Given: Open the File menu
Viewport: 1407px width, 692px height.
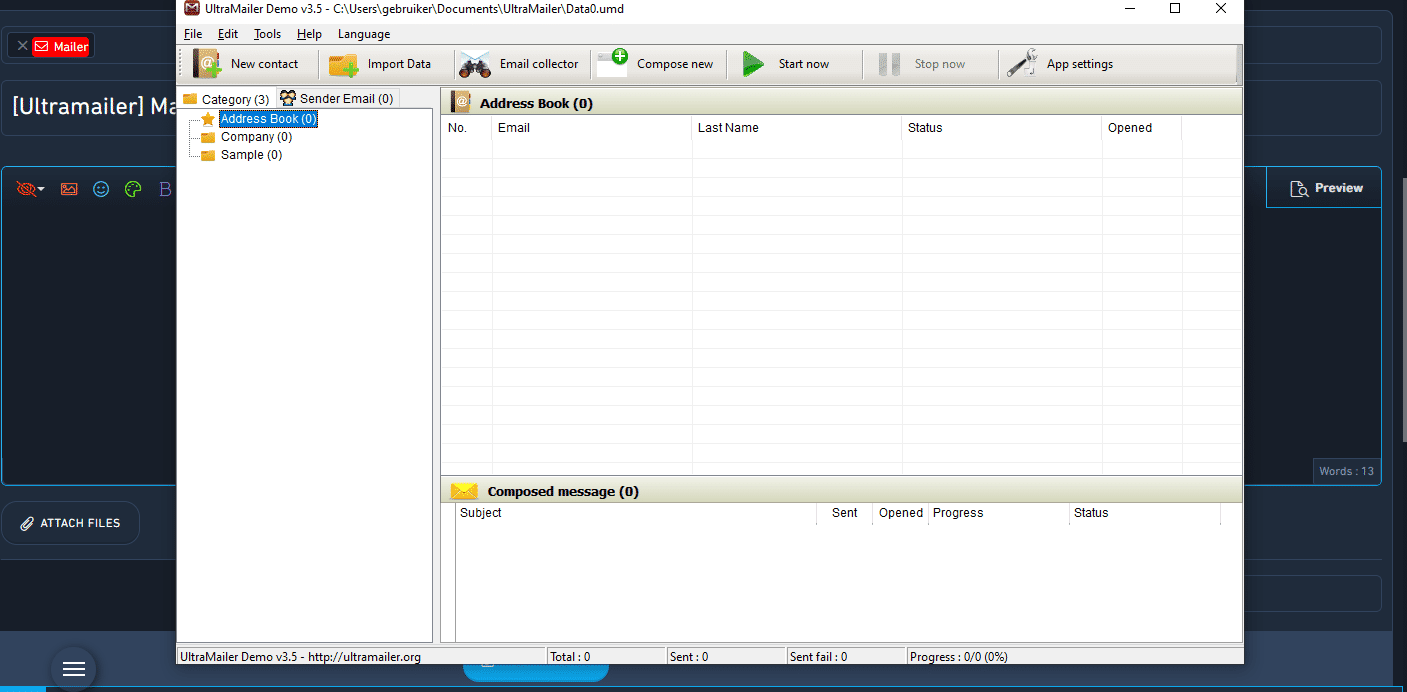Looking at the screenshot, I should click(x=193, y=34).
